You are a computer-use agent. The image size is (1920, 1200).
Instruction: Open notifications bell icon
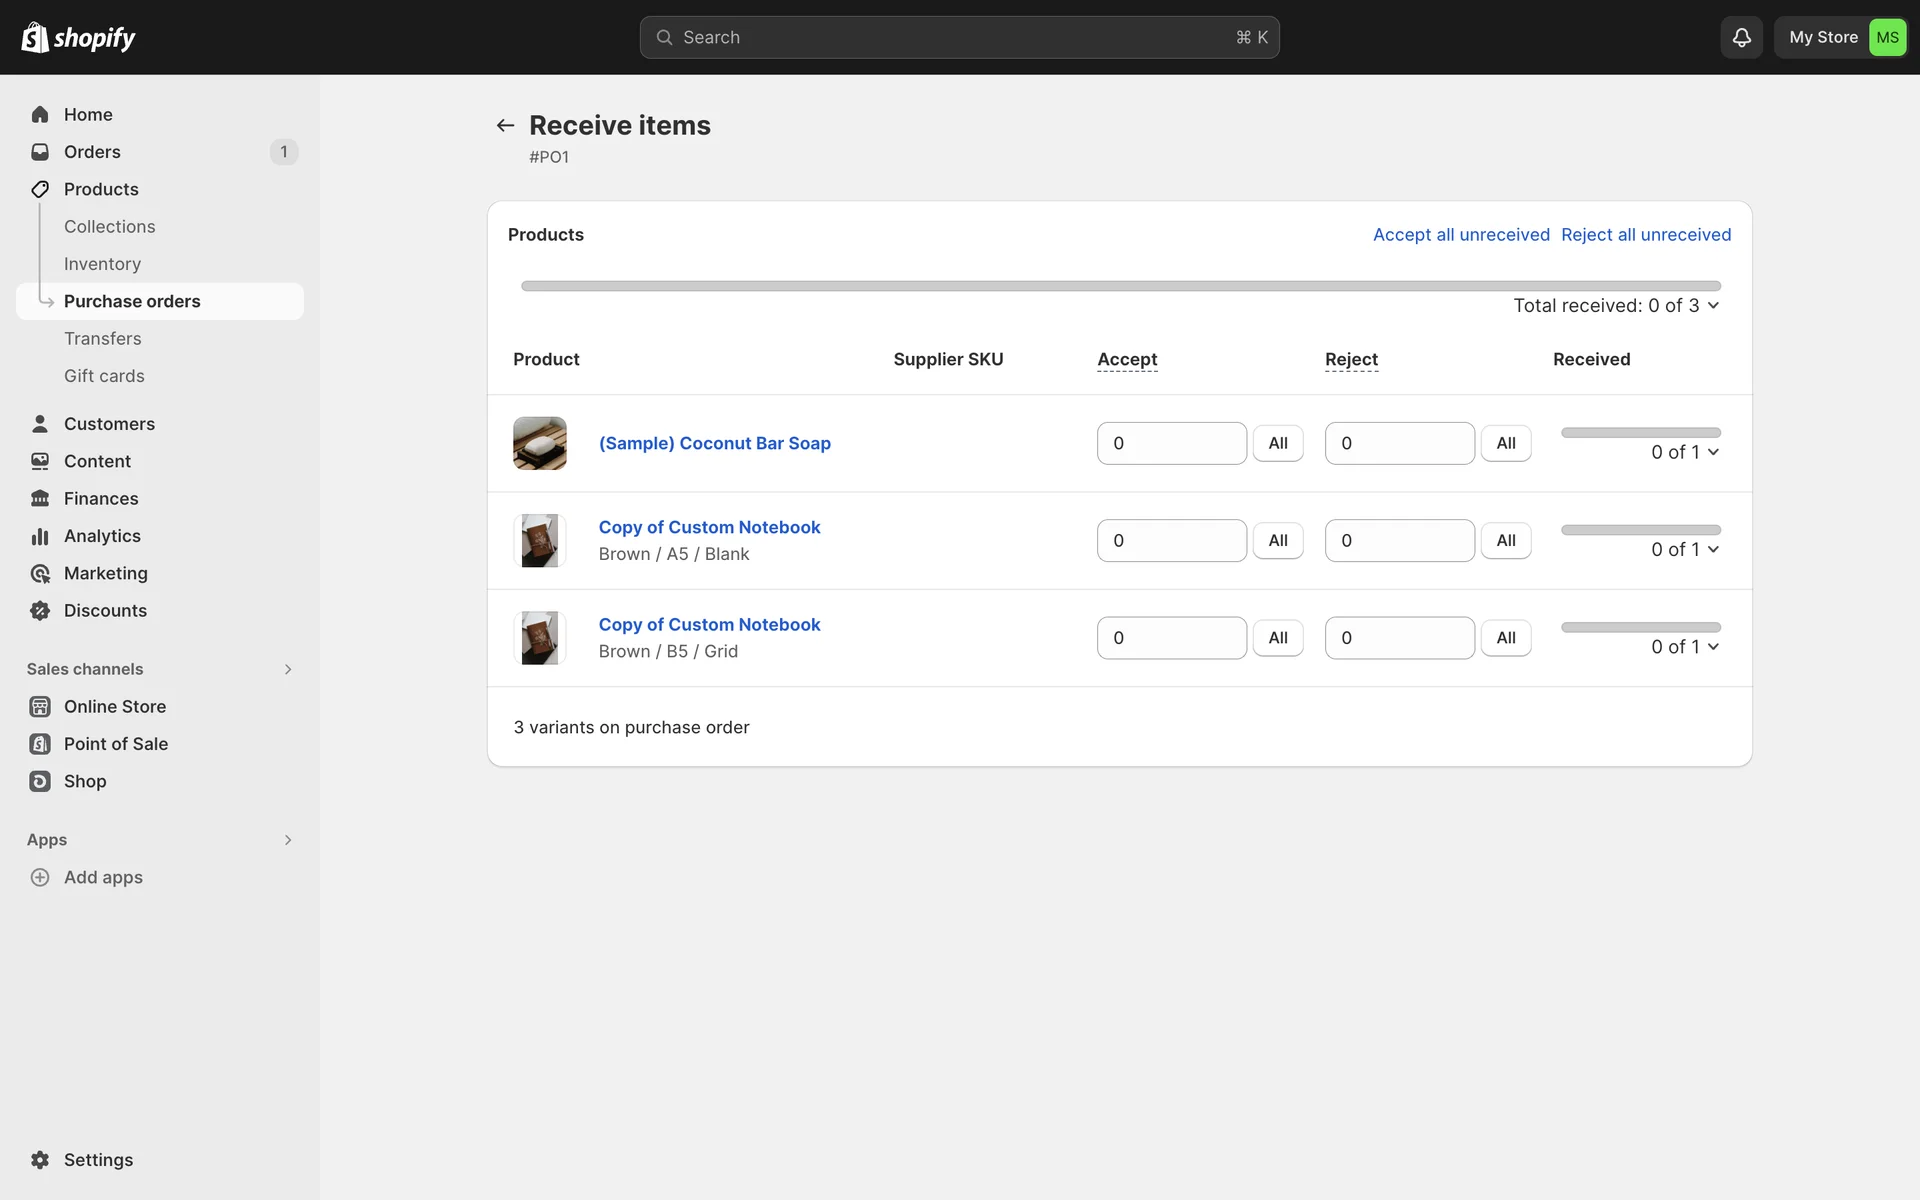(x=1741, y=37)
